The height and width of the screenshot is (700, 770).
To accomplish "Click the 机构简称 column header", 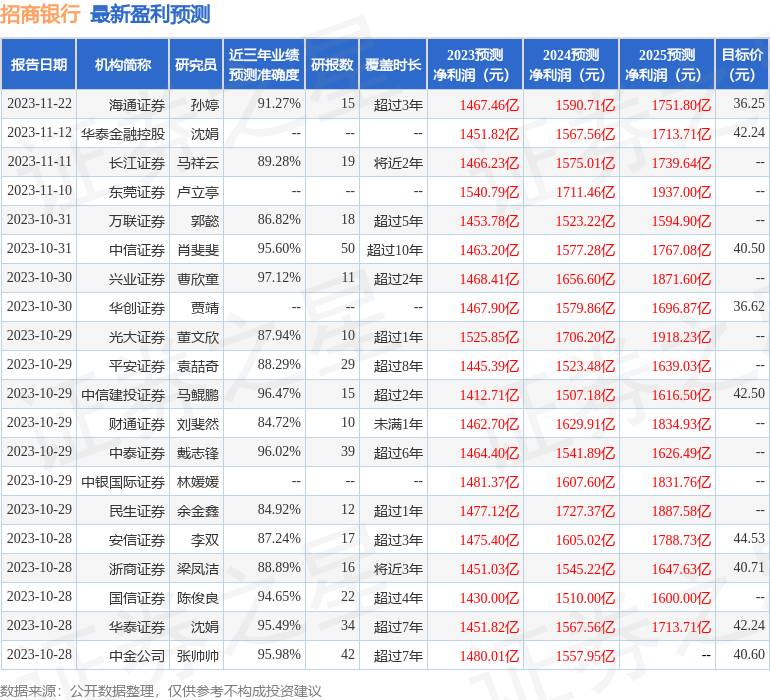I will click(123, 64).
